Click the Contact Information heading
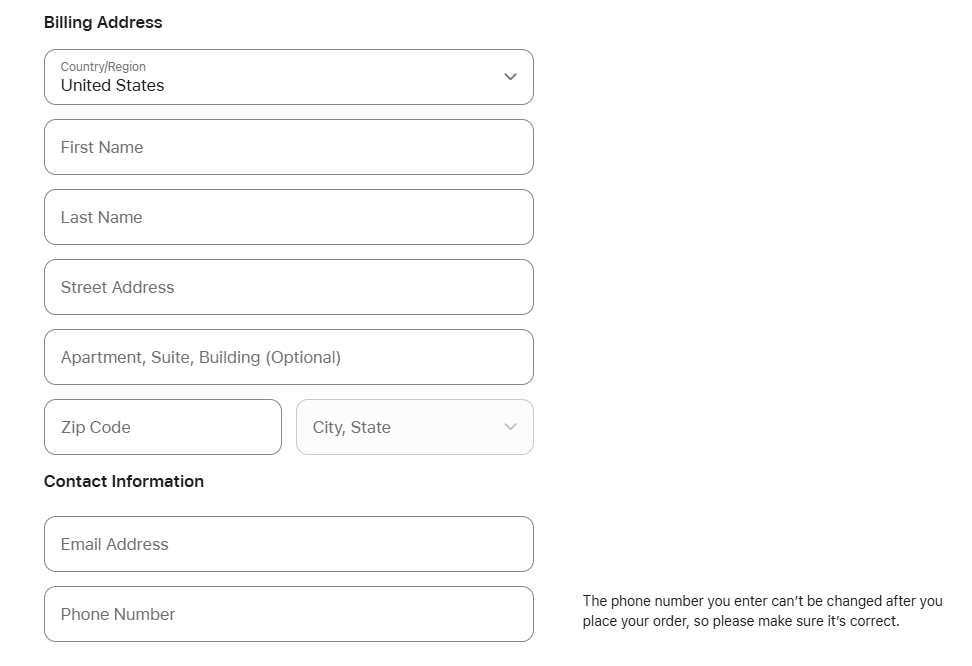972x666 pixels. coord(124,481)
